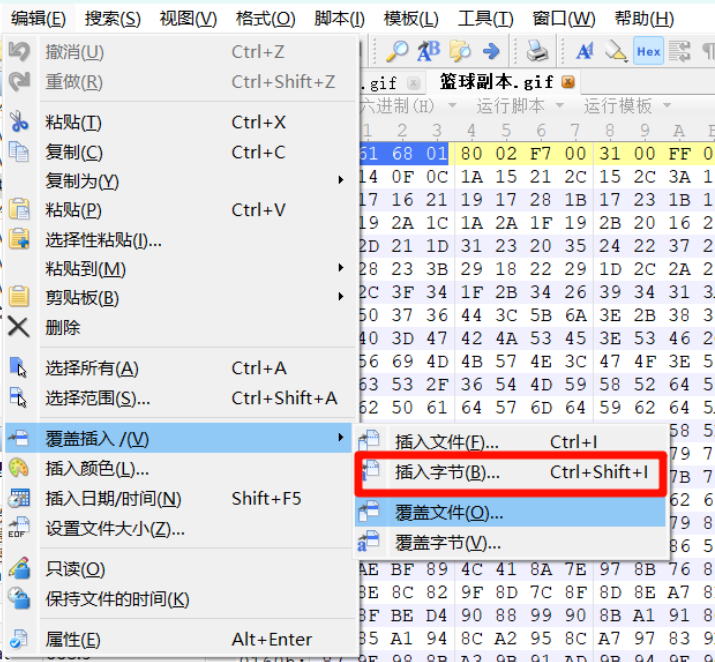This screenshot has width=715, height=662.
Task: Choose 插入日期/时间(N) entry
Action: [x=180, y=498]
